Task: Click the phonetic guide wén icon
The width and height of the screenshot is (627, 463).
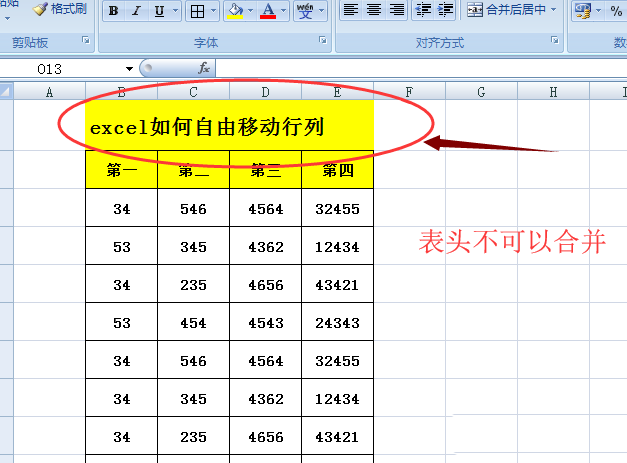Action: tap(305, 11)
